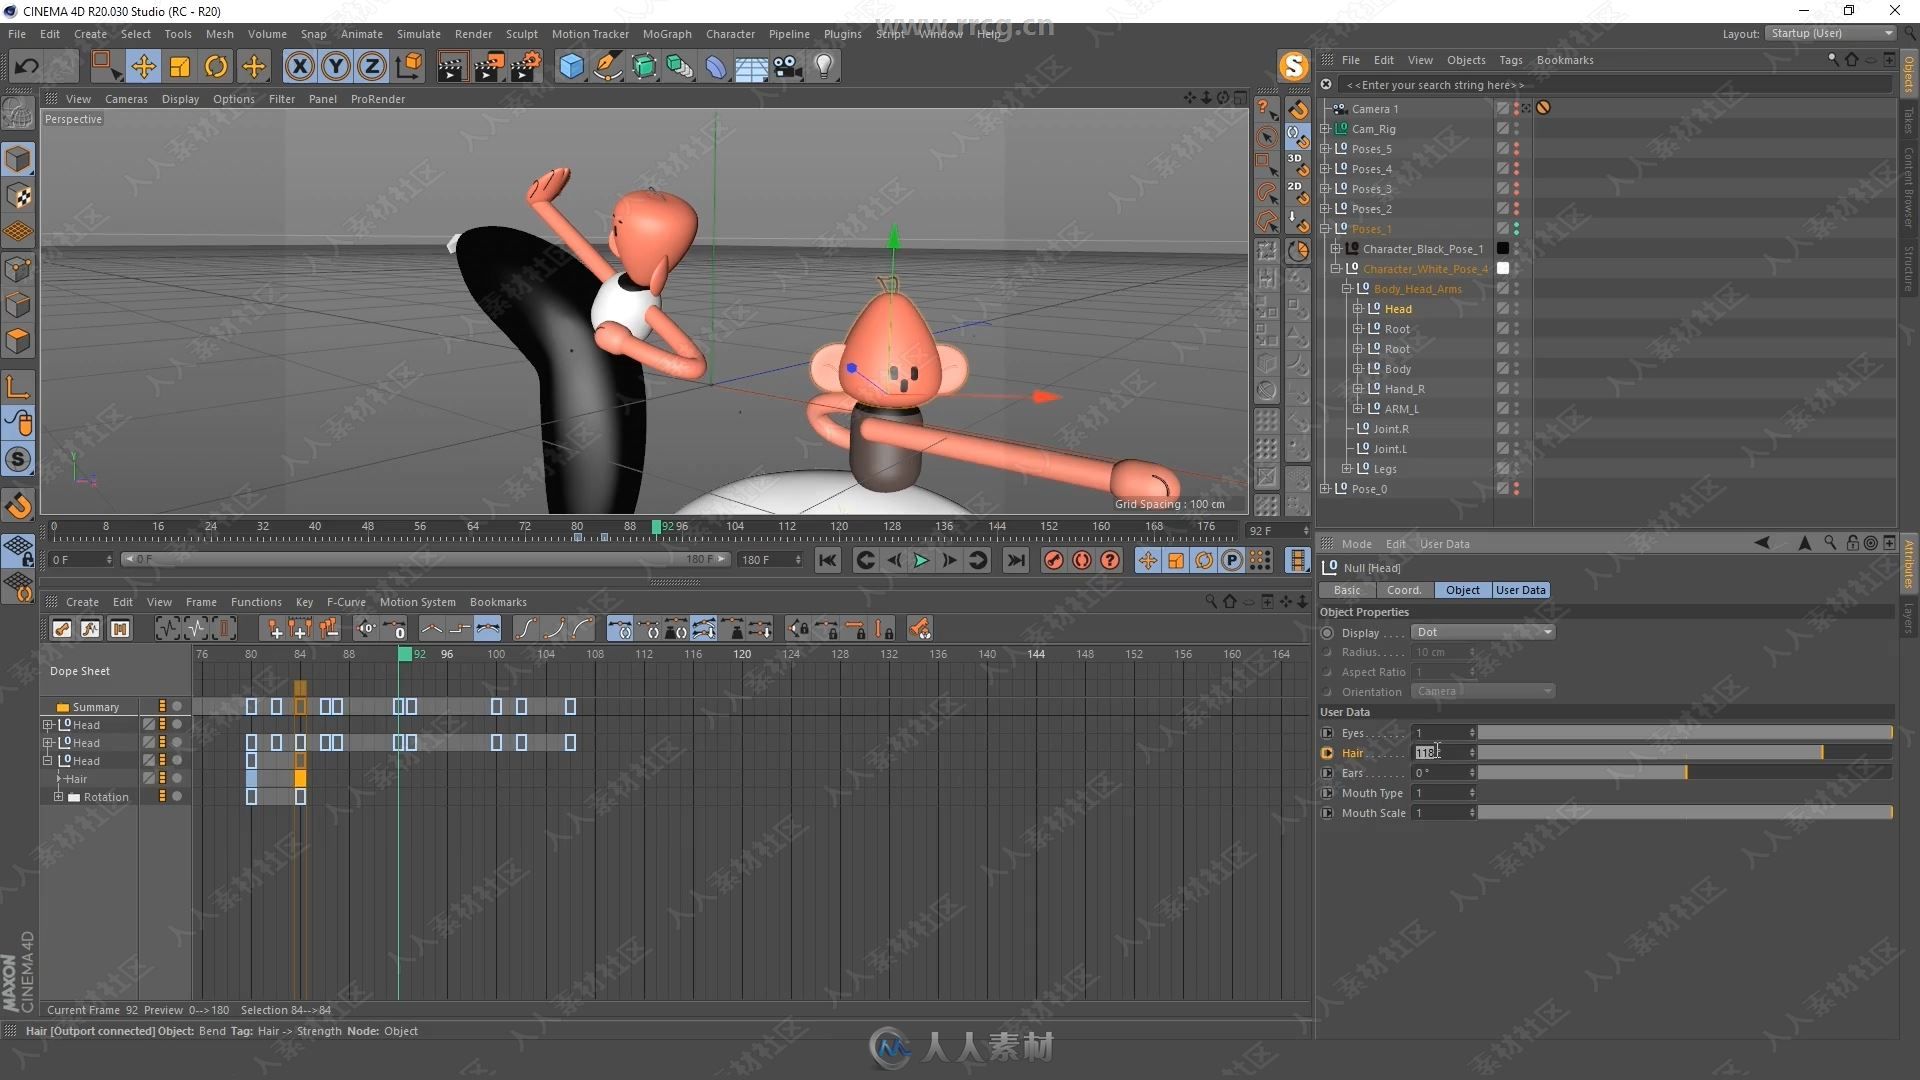Click the Render Settings icon
Viewport: 1920px width, 1080px height.
[527, 65]
